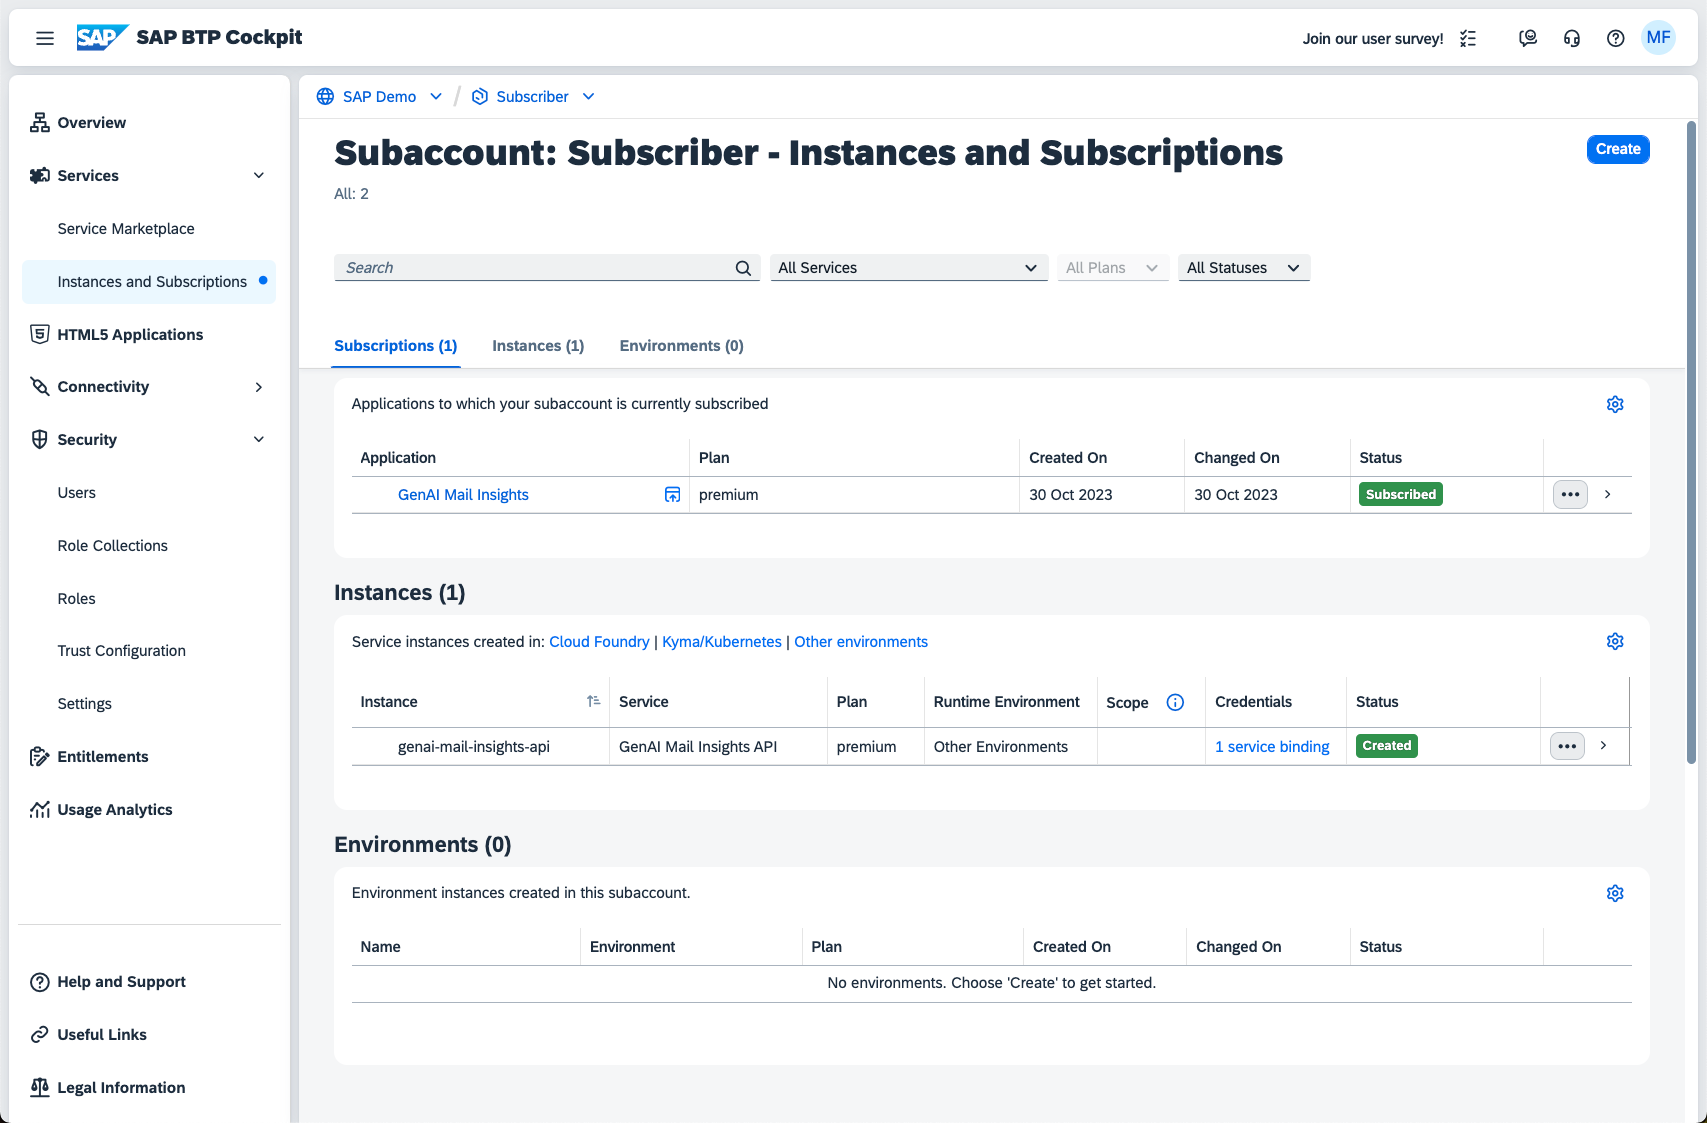Viewport: 1707px width, 1123px height.
Task: Collapse the Security section chevron
Action: point(259,440)
